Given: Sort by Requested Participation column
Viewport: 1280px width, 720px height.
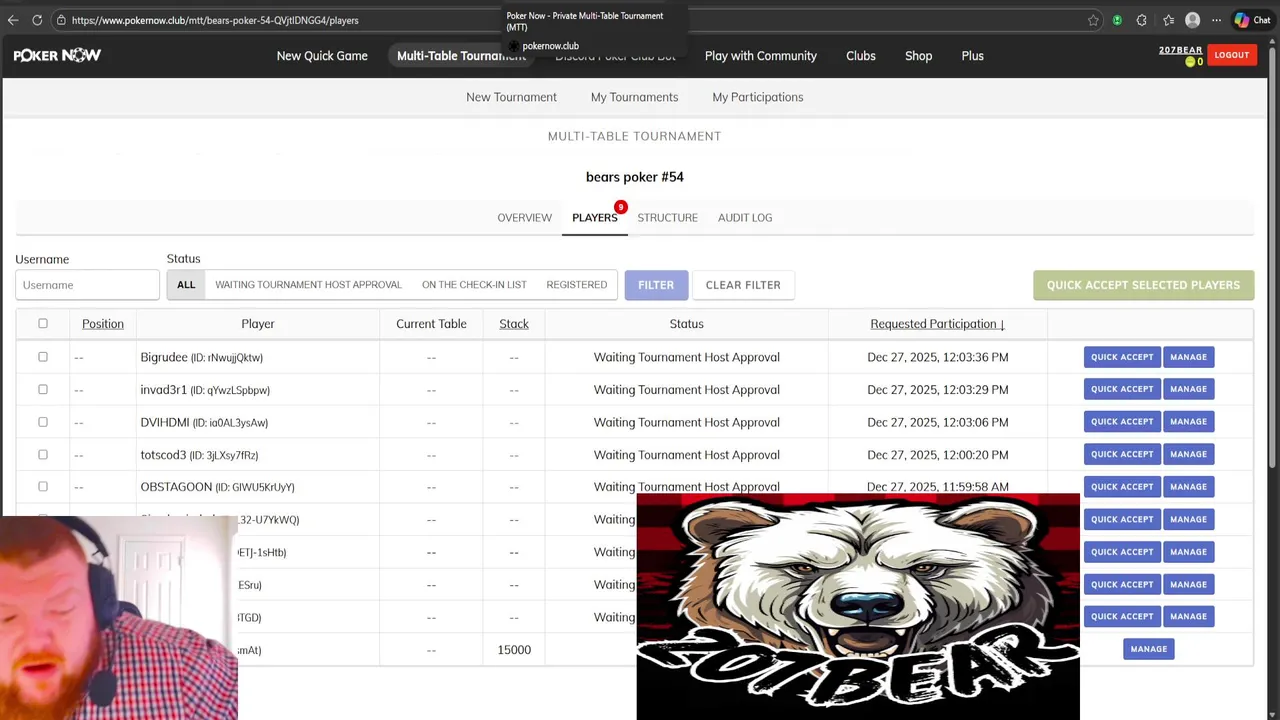Looking at the screenshot, I should coord(937,324).
